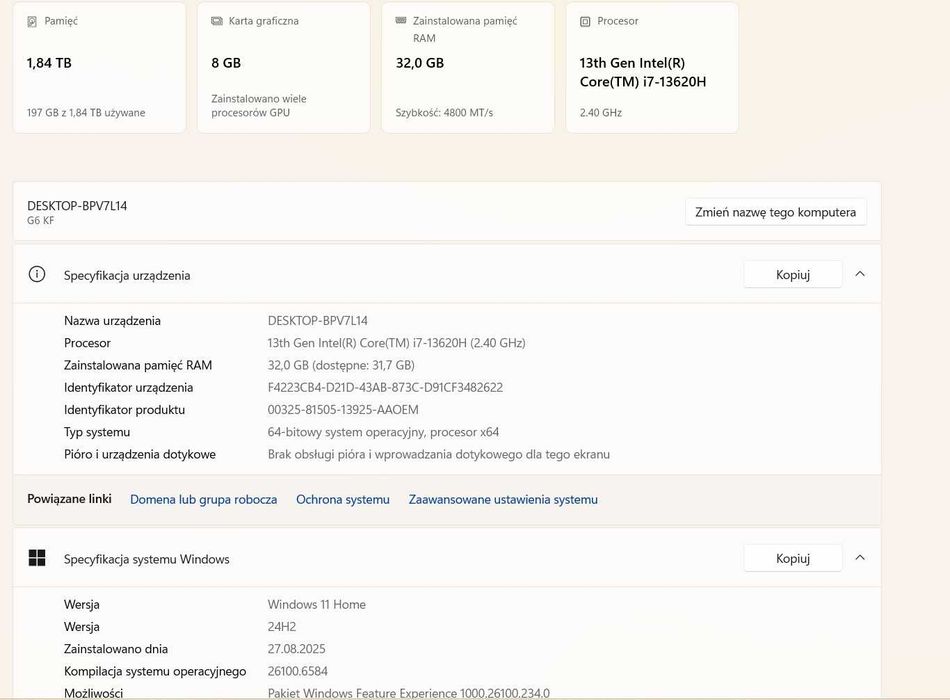
Task: Select 32,0 GB (dostępne: 31,7 GB) value
Action: click(x=341, y=365)
